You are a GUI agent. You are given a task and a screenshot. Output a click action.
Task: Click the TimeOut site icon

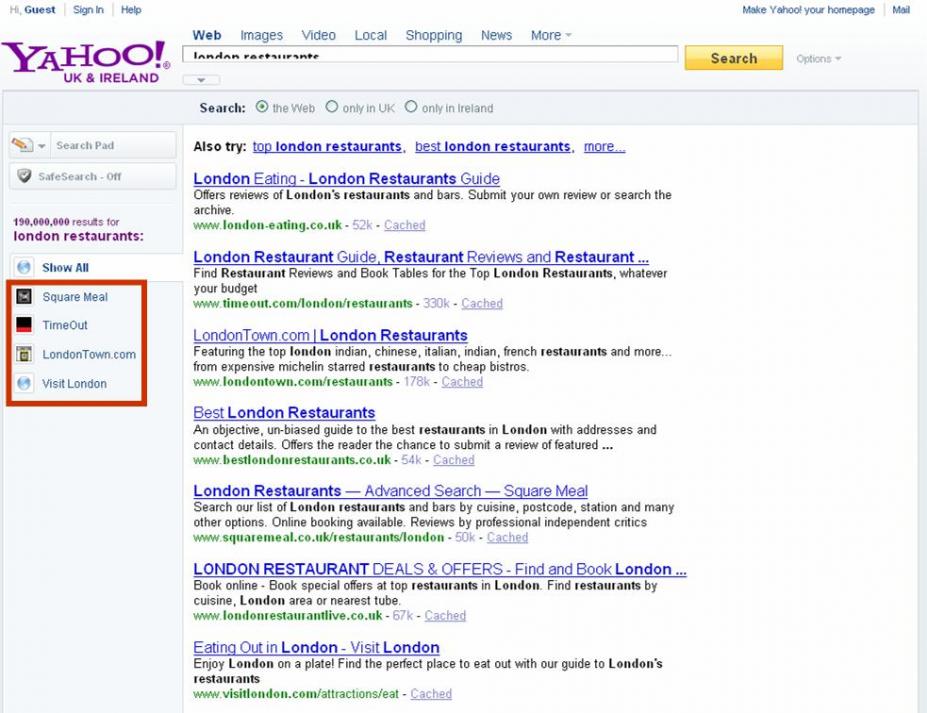point(24,325)
